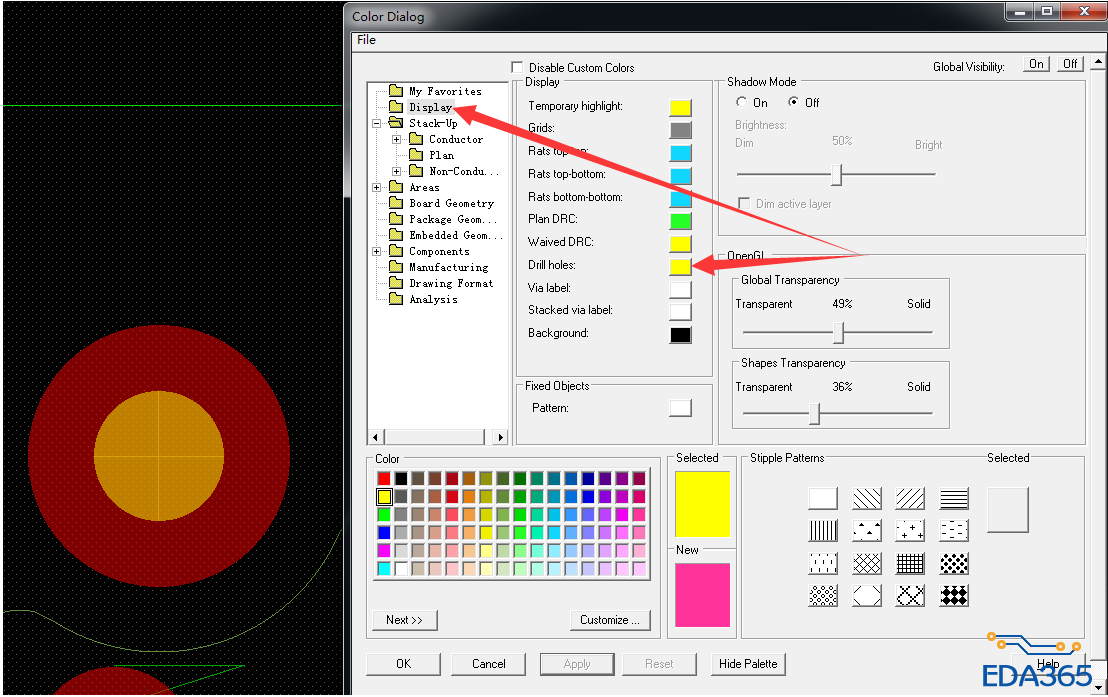This screenshot has height=697, width=1108.
Task: Select the diagonal hatch stipple pattern
Action: (910, 498)
